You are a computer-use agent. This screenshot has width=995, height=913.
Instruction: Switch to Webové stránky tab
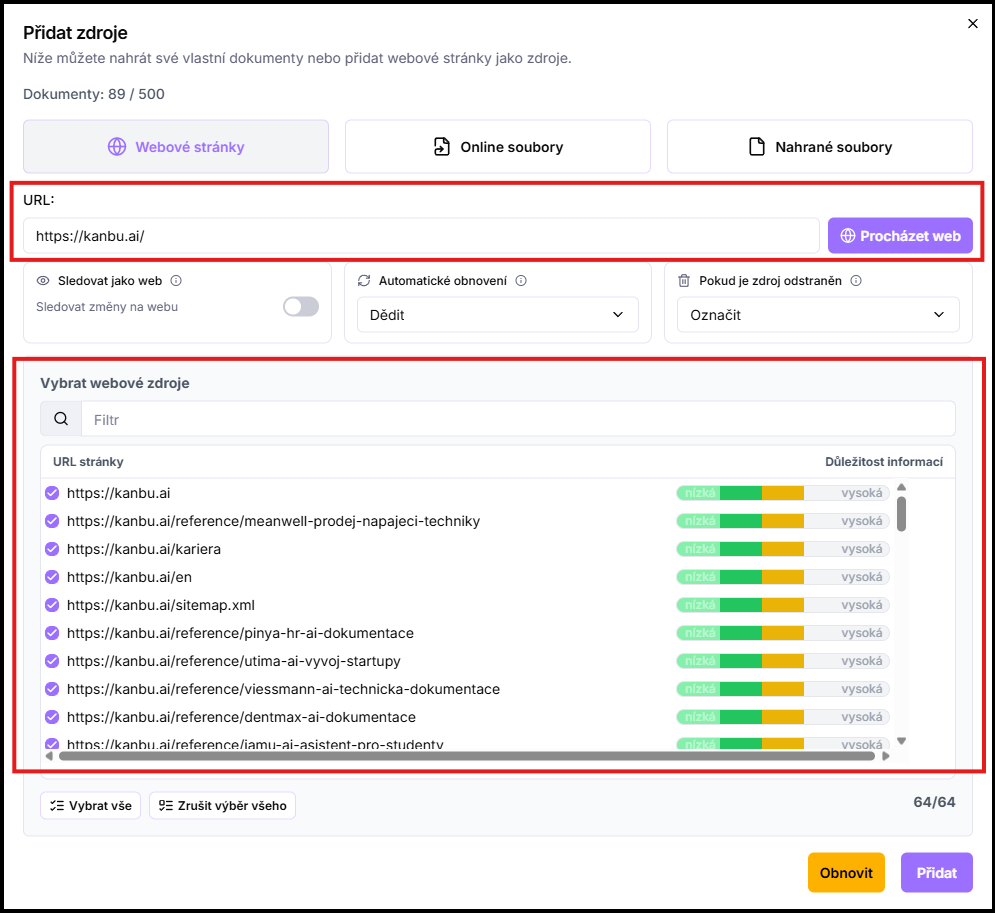point(176,147)
